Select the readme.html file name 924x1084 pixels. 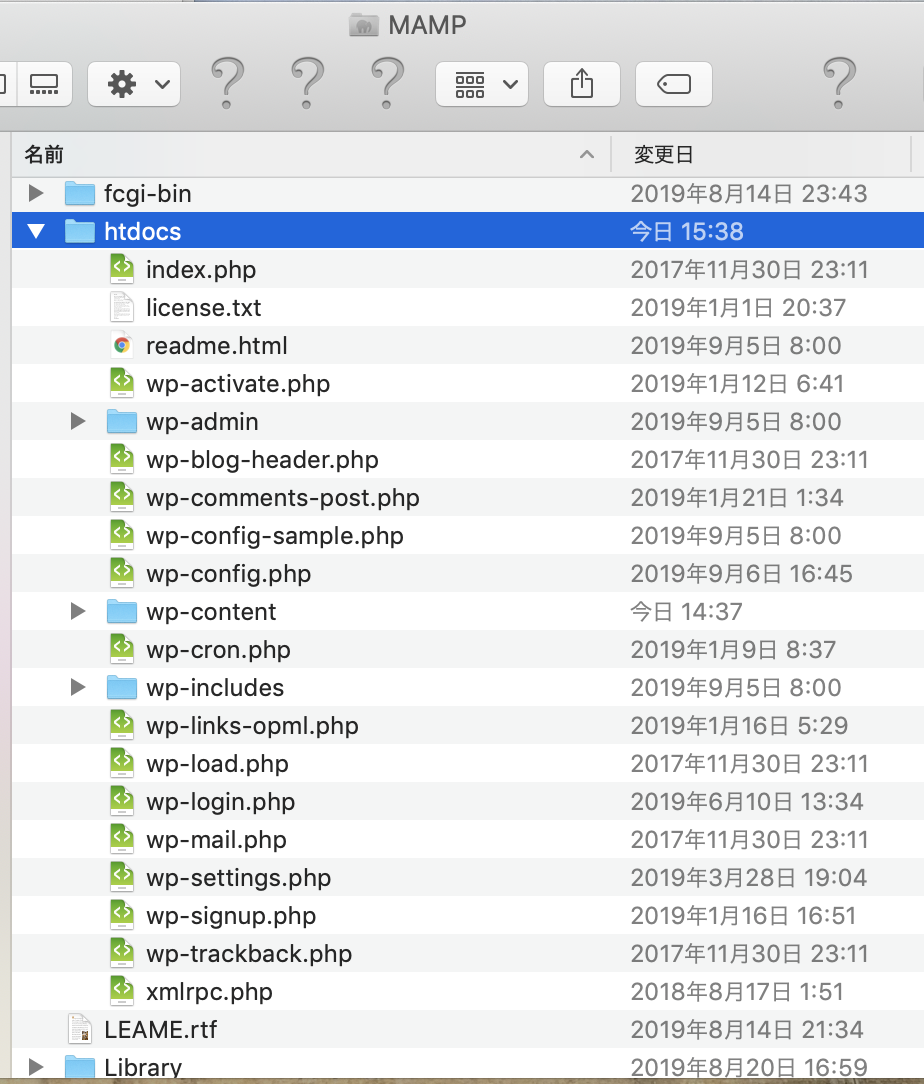click(217, 346)
